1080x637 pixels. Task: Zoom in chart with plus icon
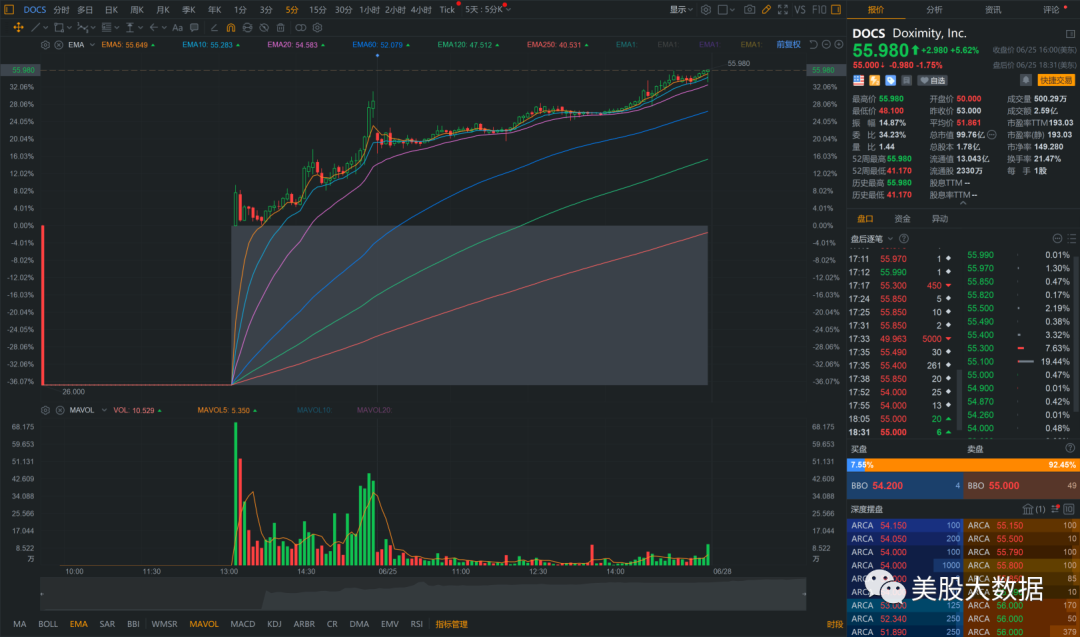click(x=839, y=45)
